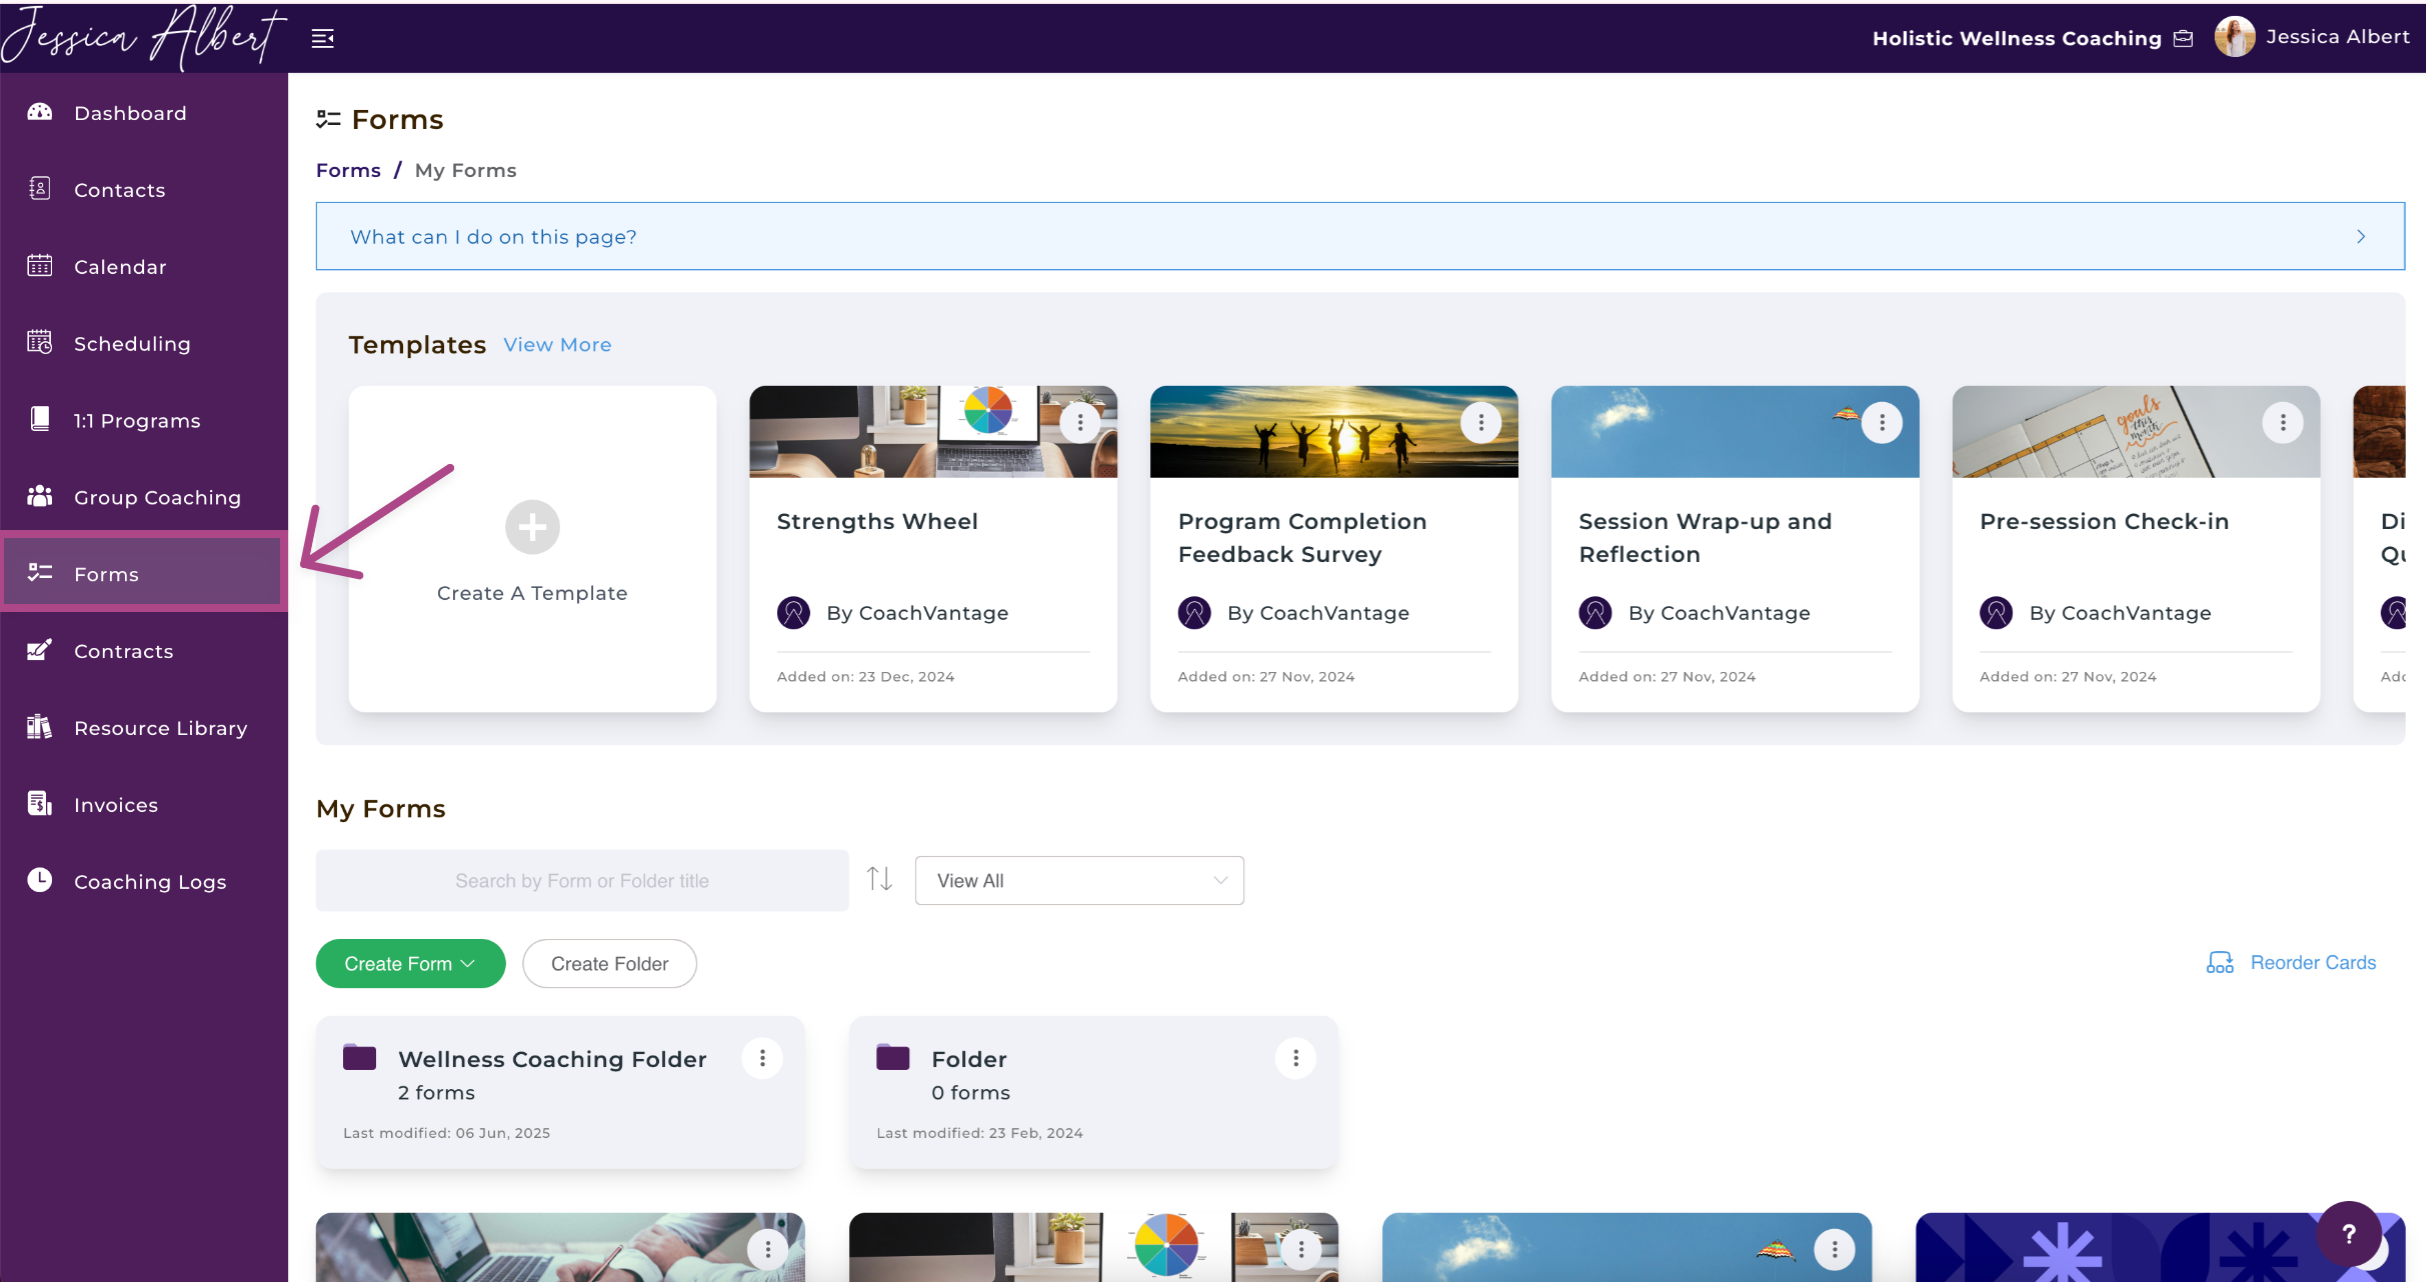This screenshot has height=1282, width=2426.
Task: Open the Pre-session Check-in template title
Action: point(2104,522)
